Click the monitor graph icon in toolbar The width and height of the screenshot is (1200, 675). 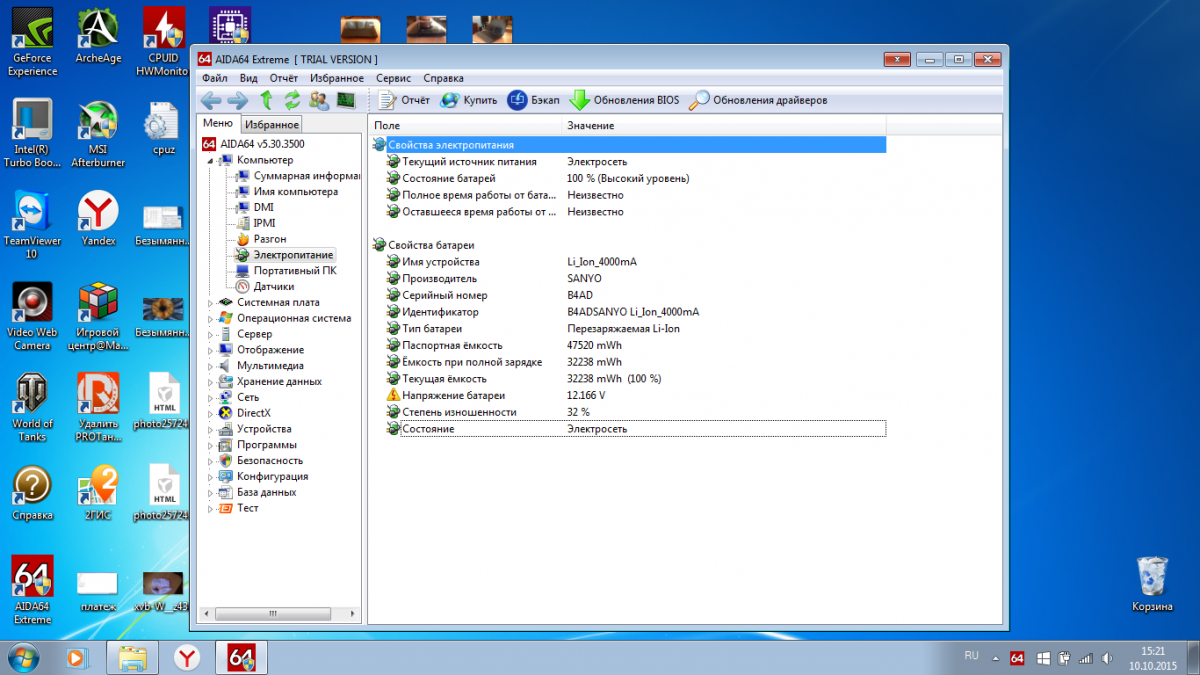click(346, 100)
